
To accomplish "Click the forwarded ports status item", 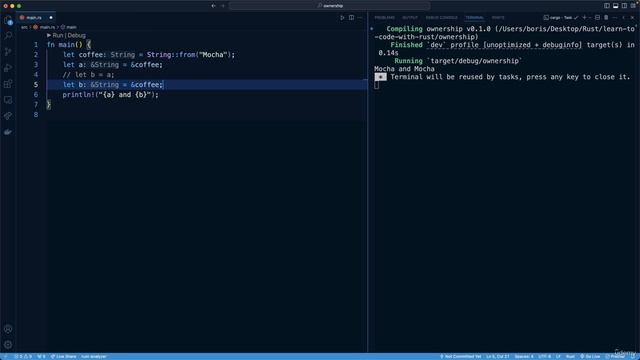I will coord(41,356).
